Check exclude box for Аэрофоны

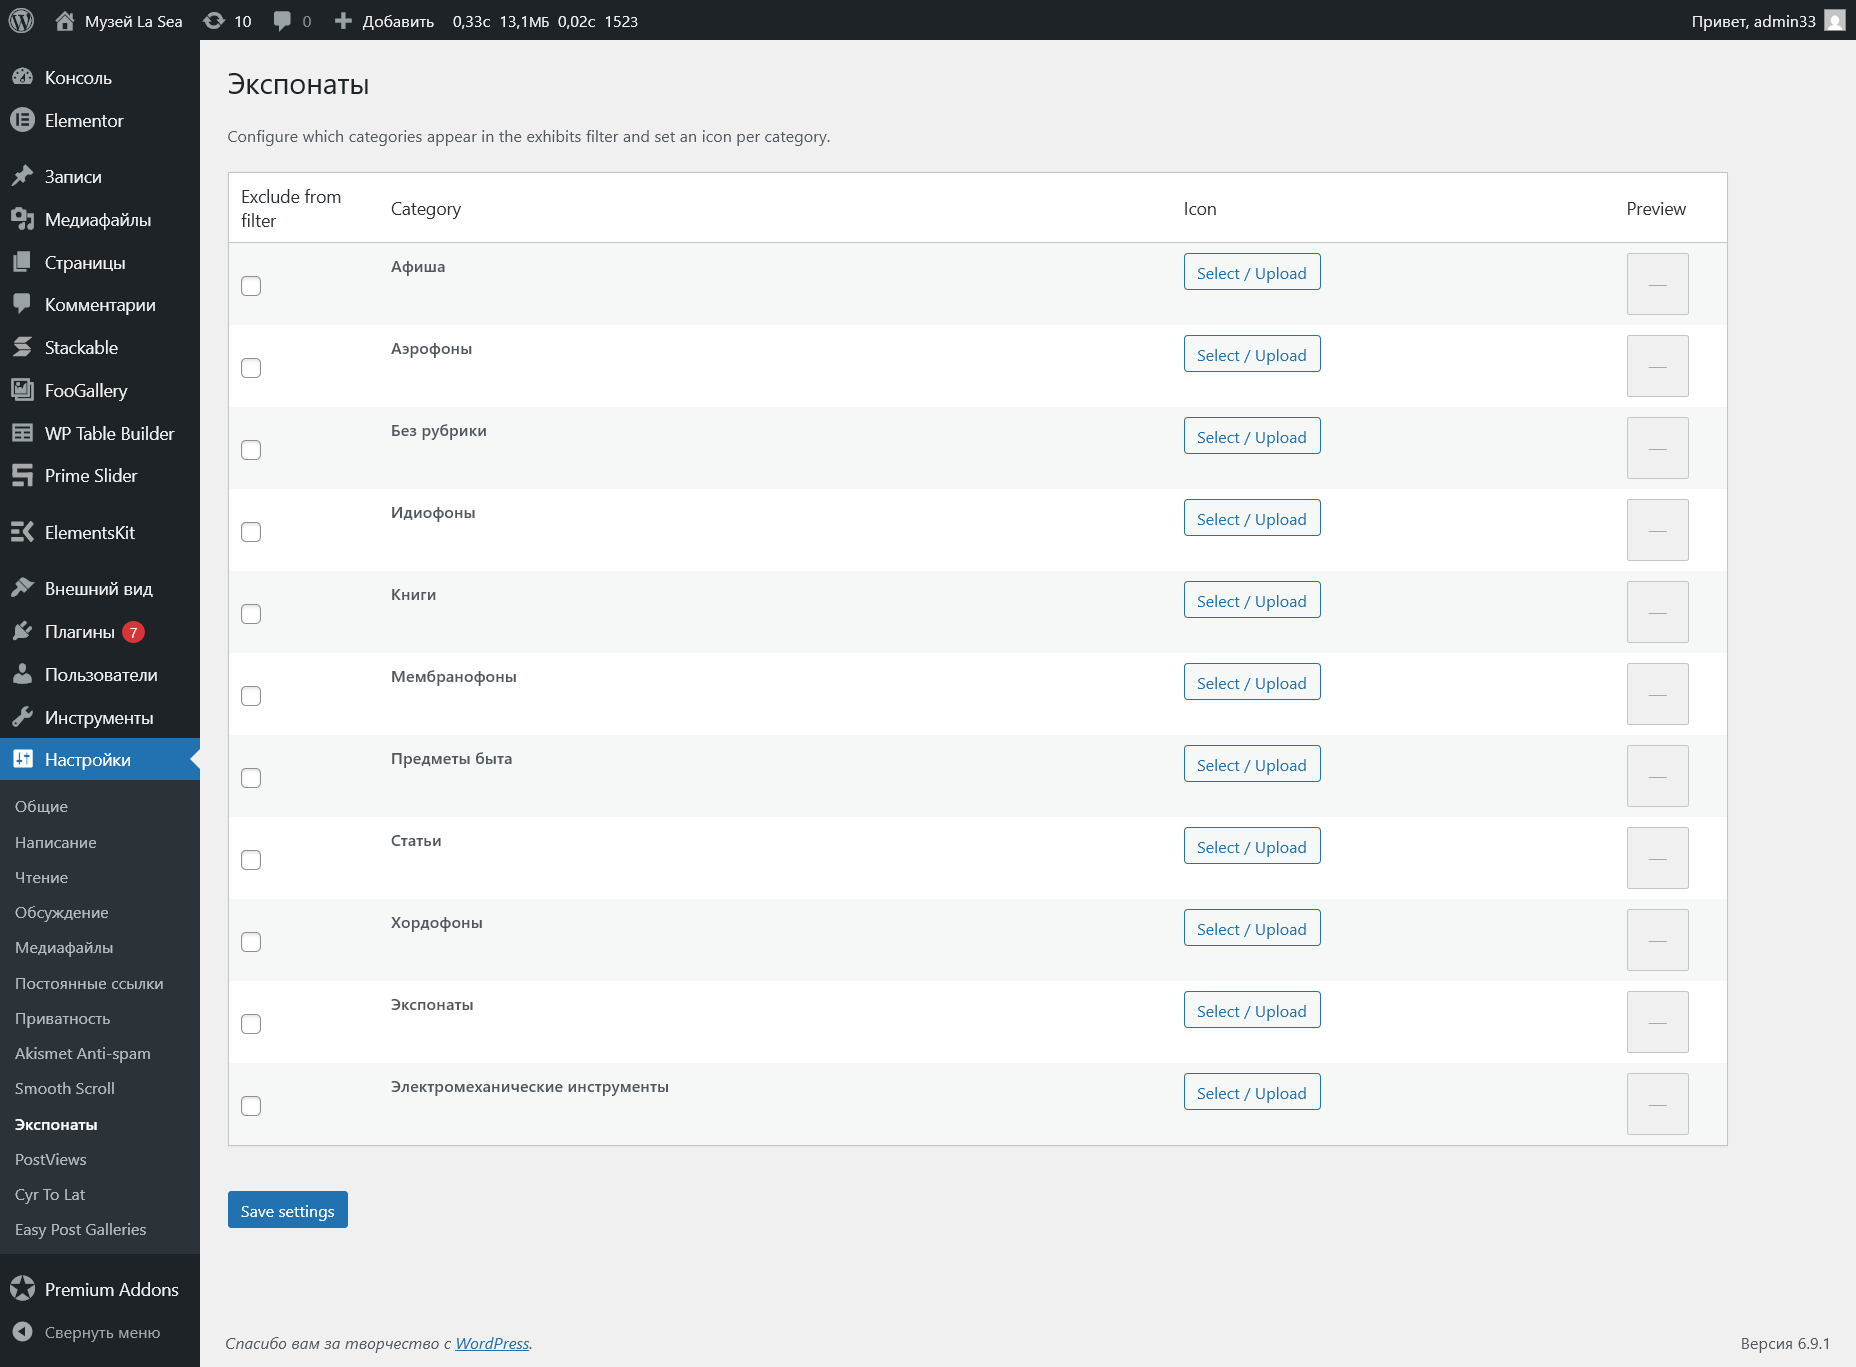pos(251,368)
